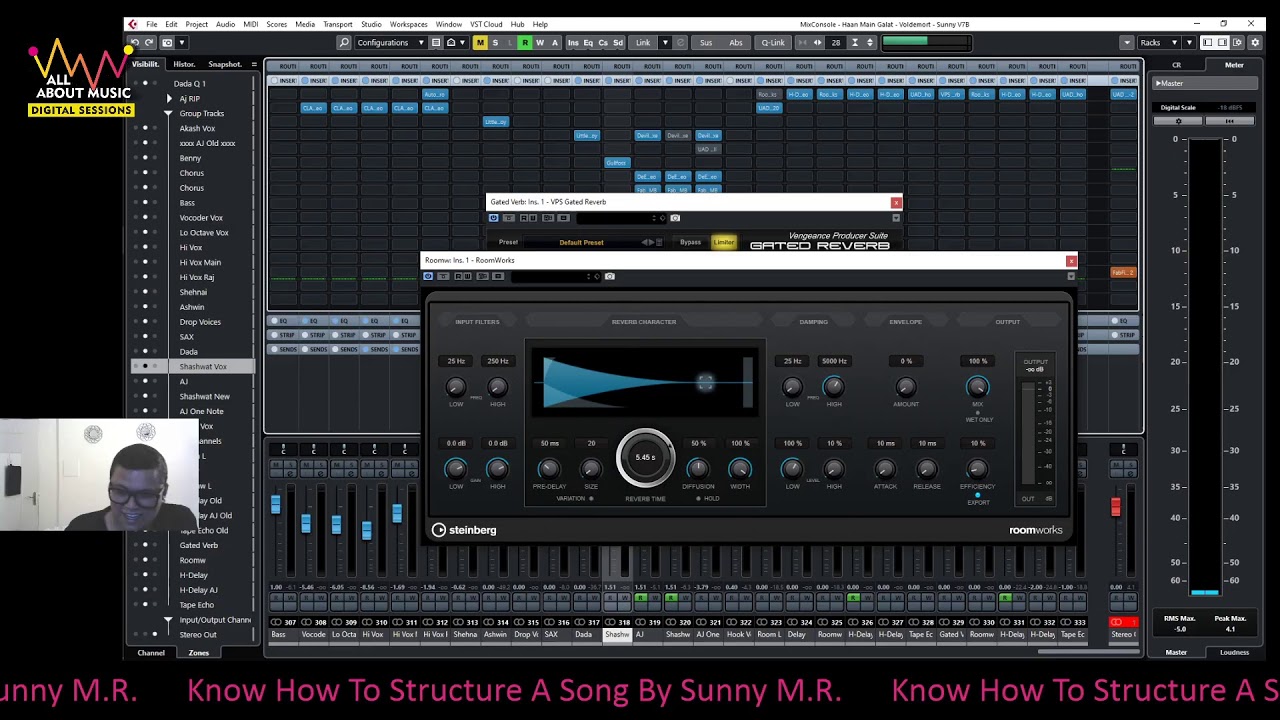Switch to the Meter tab
The height and width of the screenshot is (720, 1280).
click(x=1234, y=65)
